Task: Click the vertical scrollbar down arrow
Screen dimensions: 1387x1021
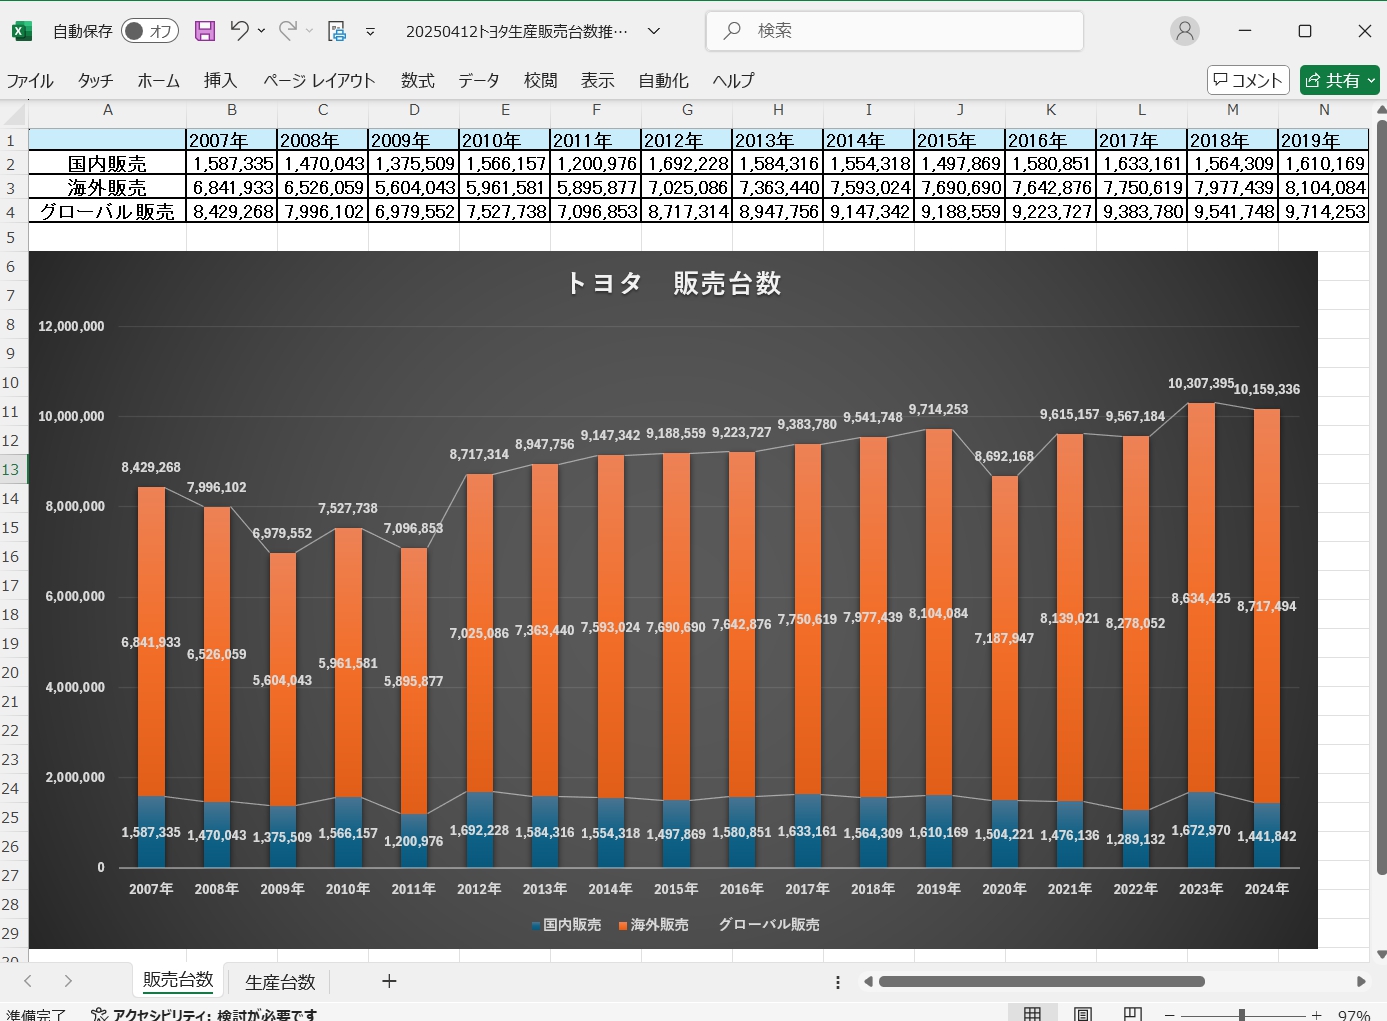Action: pyautogui.click(x=1381, y=954)
